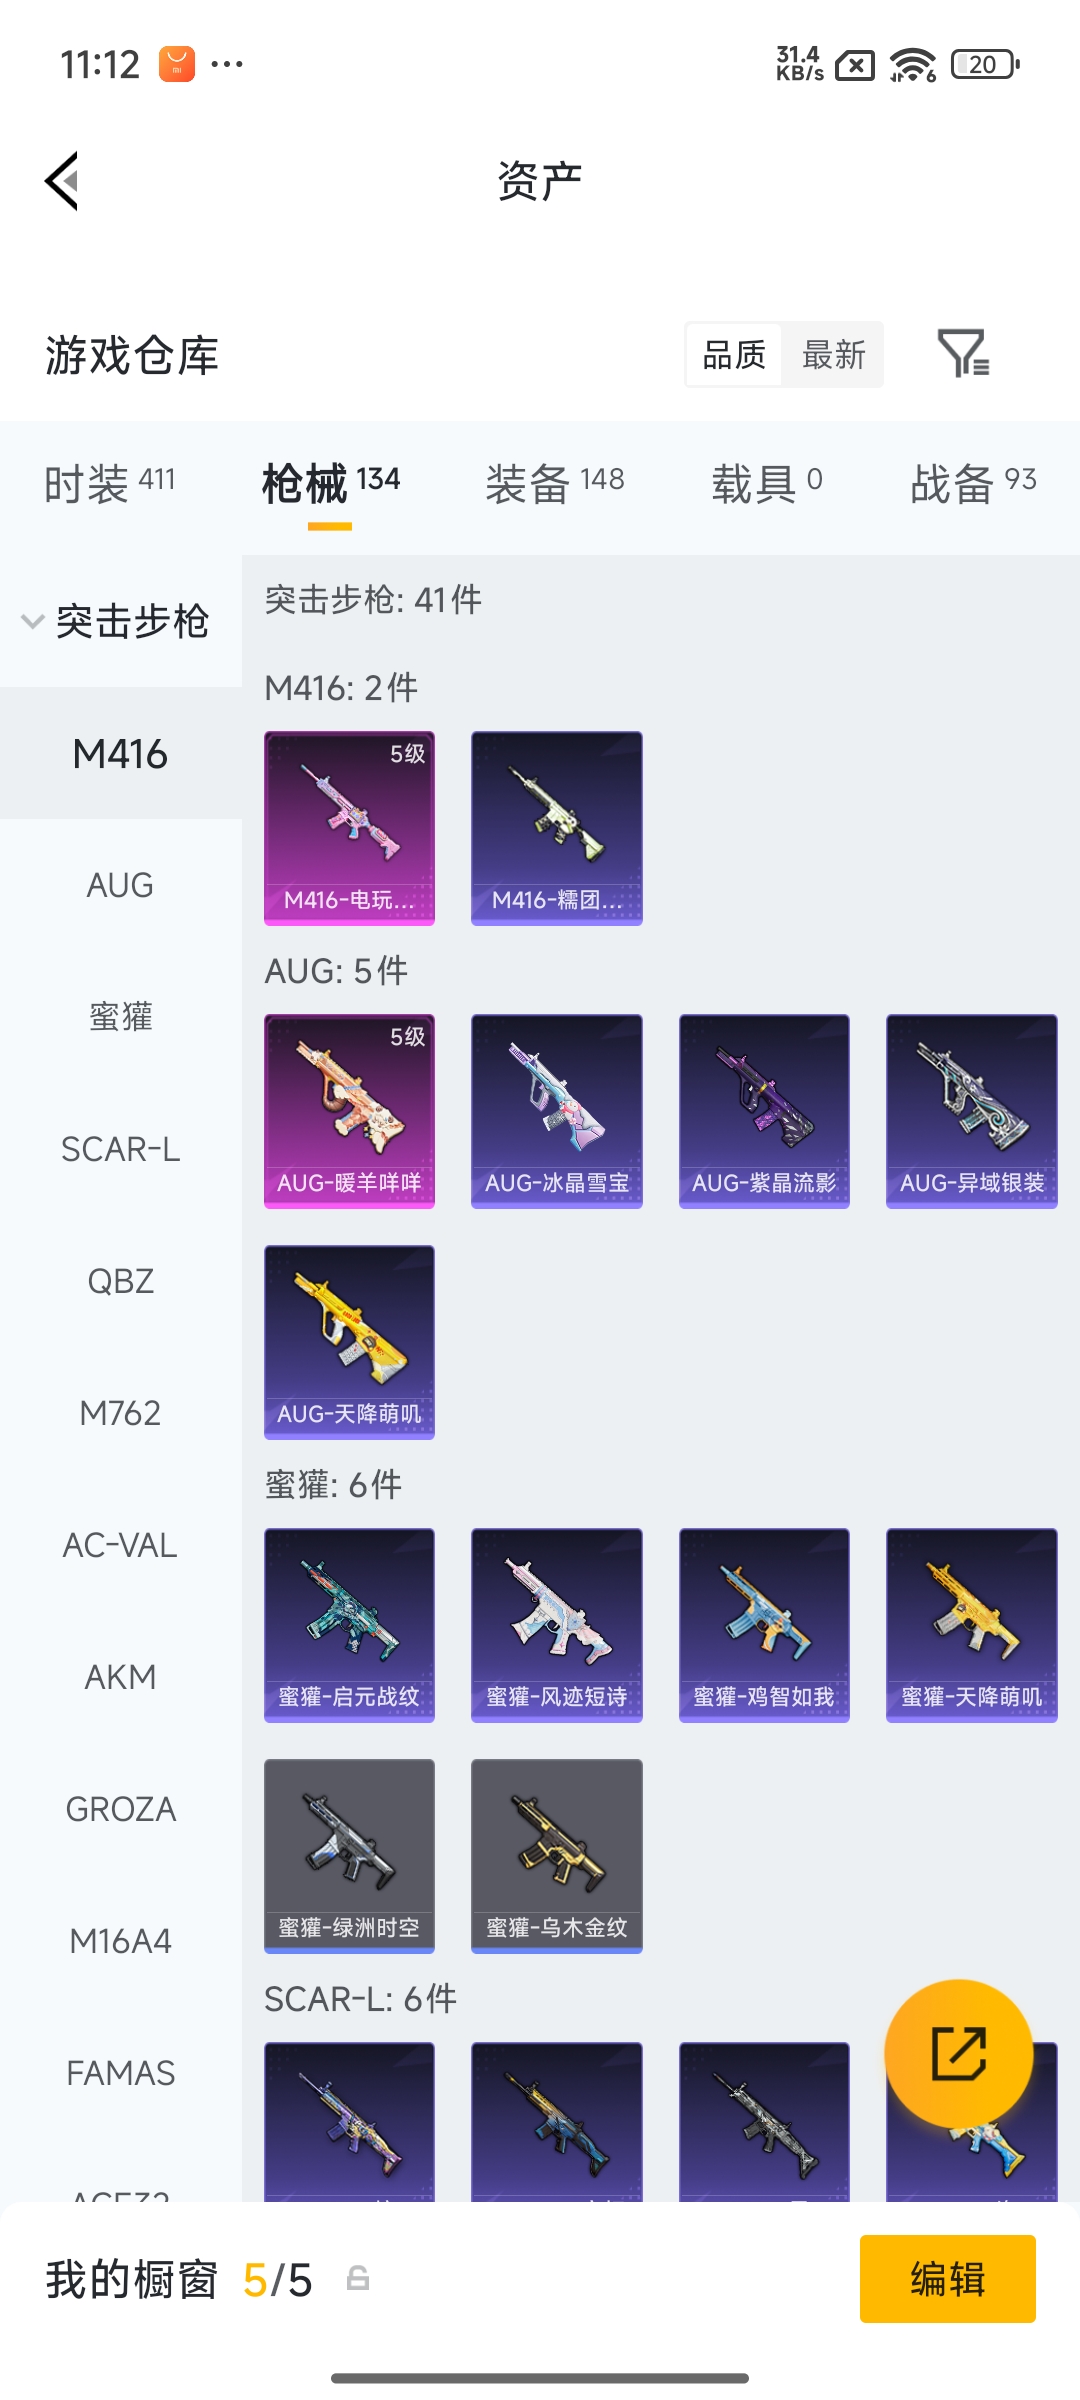Screen dimensions: 1080x2400
Task: Tap the lock icon beside 我的橱窗
Action: point(358,2279)
